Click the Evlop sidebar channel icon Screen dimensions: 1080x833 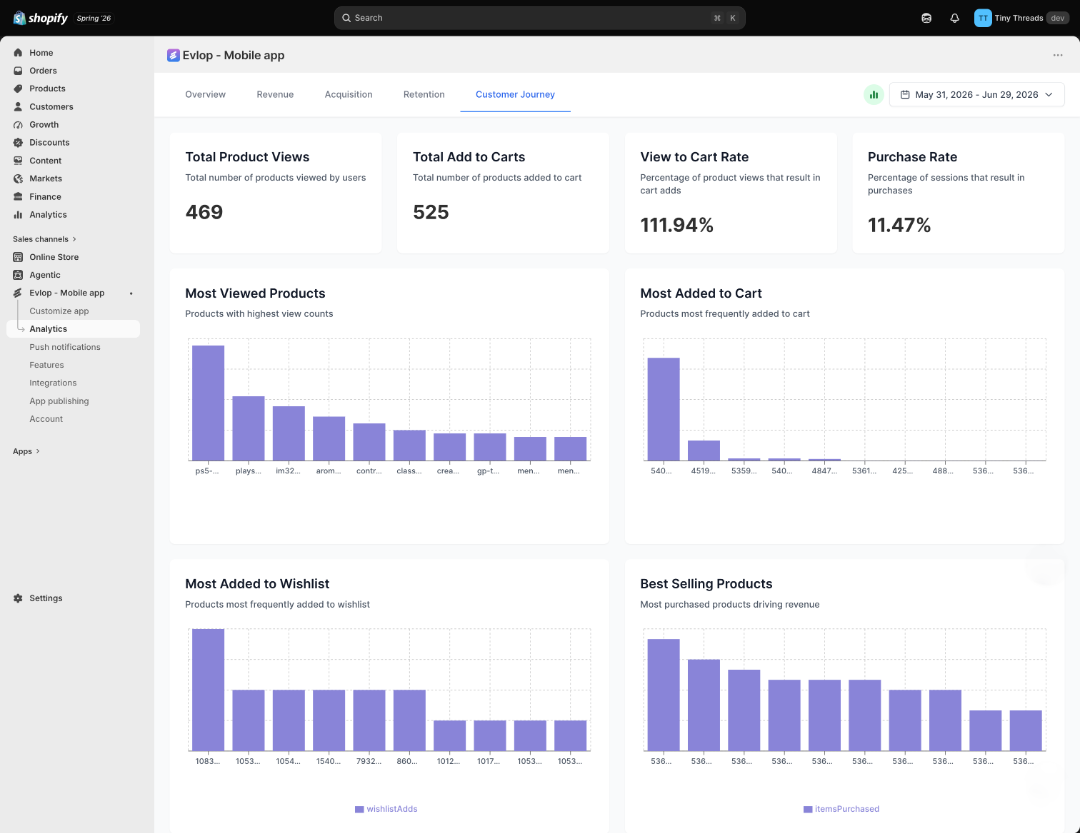coord(18,293)
